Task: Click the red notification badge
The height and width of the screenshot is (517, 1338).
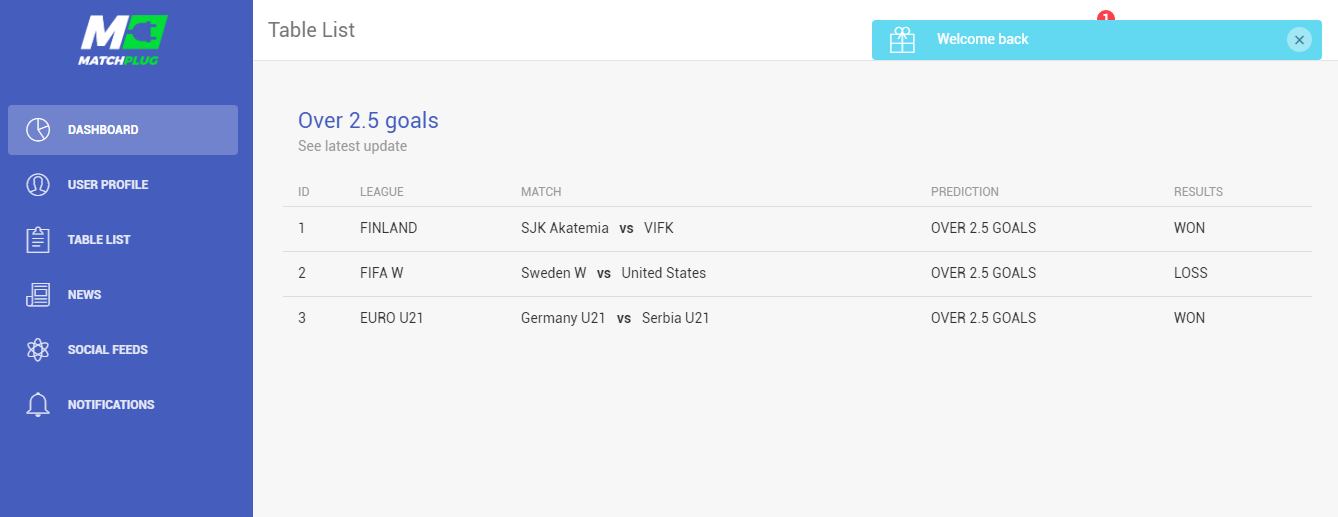Action: [x=1105, y=16]
